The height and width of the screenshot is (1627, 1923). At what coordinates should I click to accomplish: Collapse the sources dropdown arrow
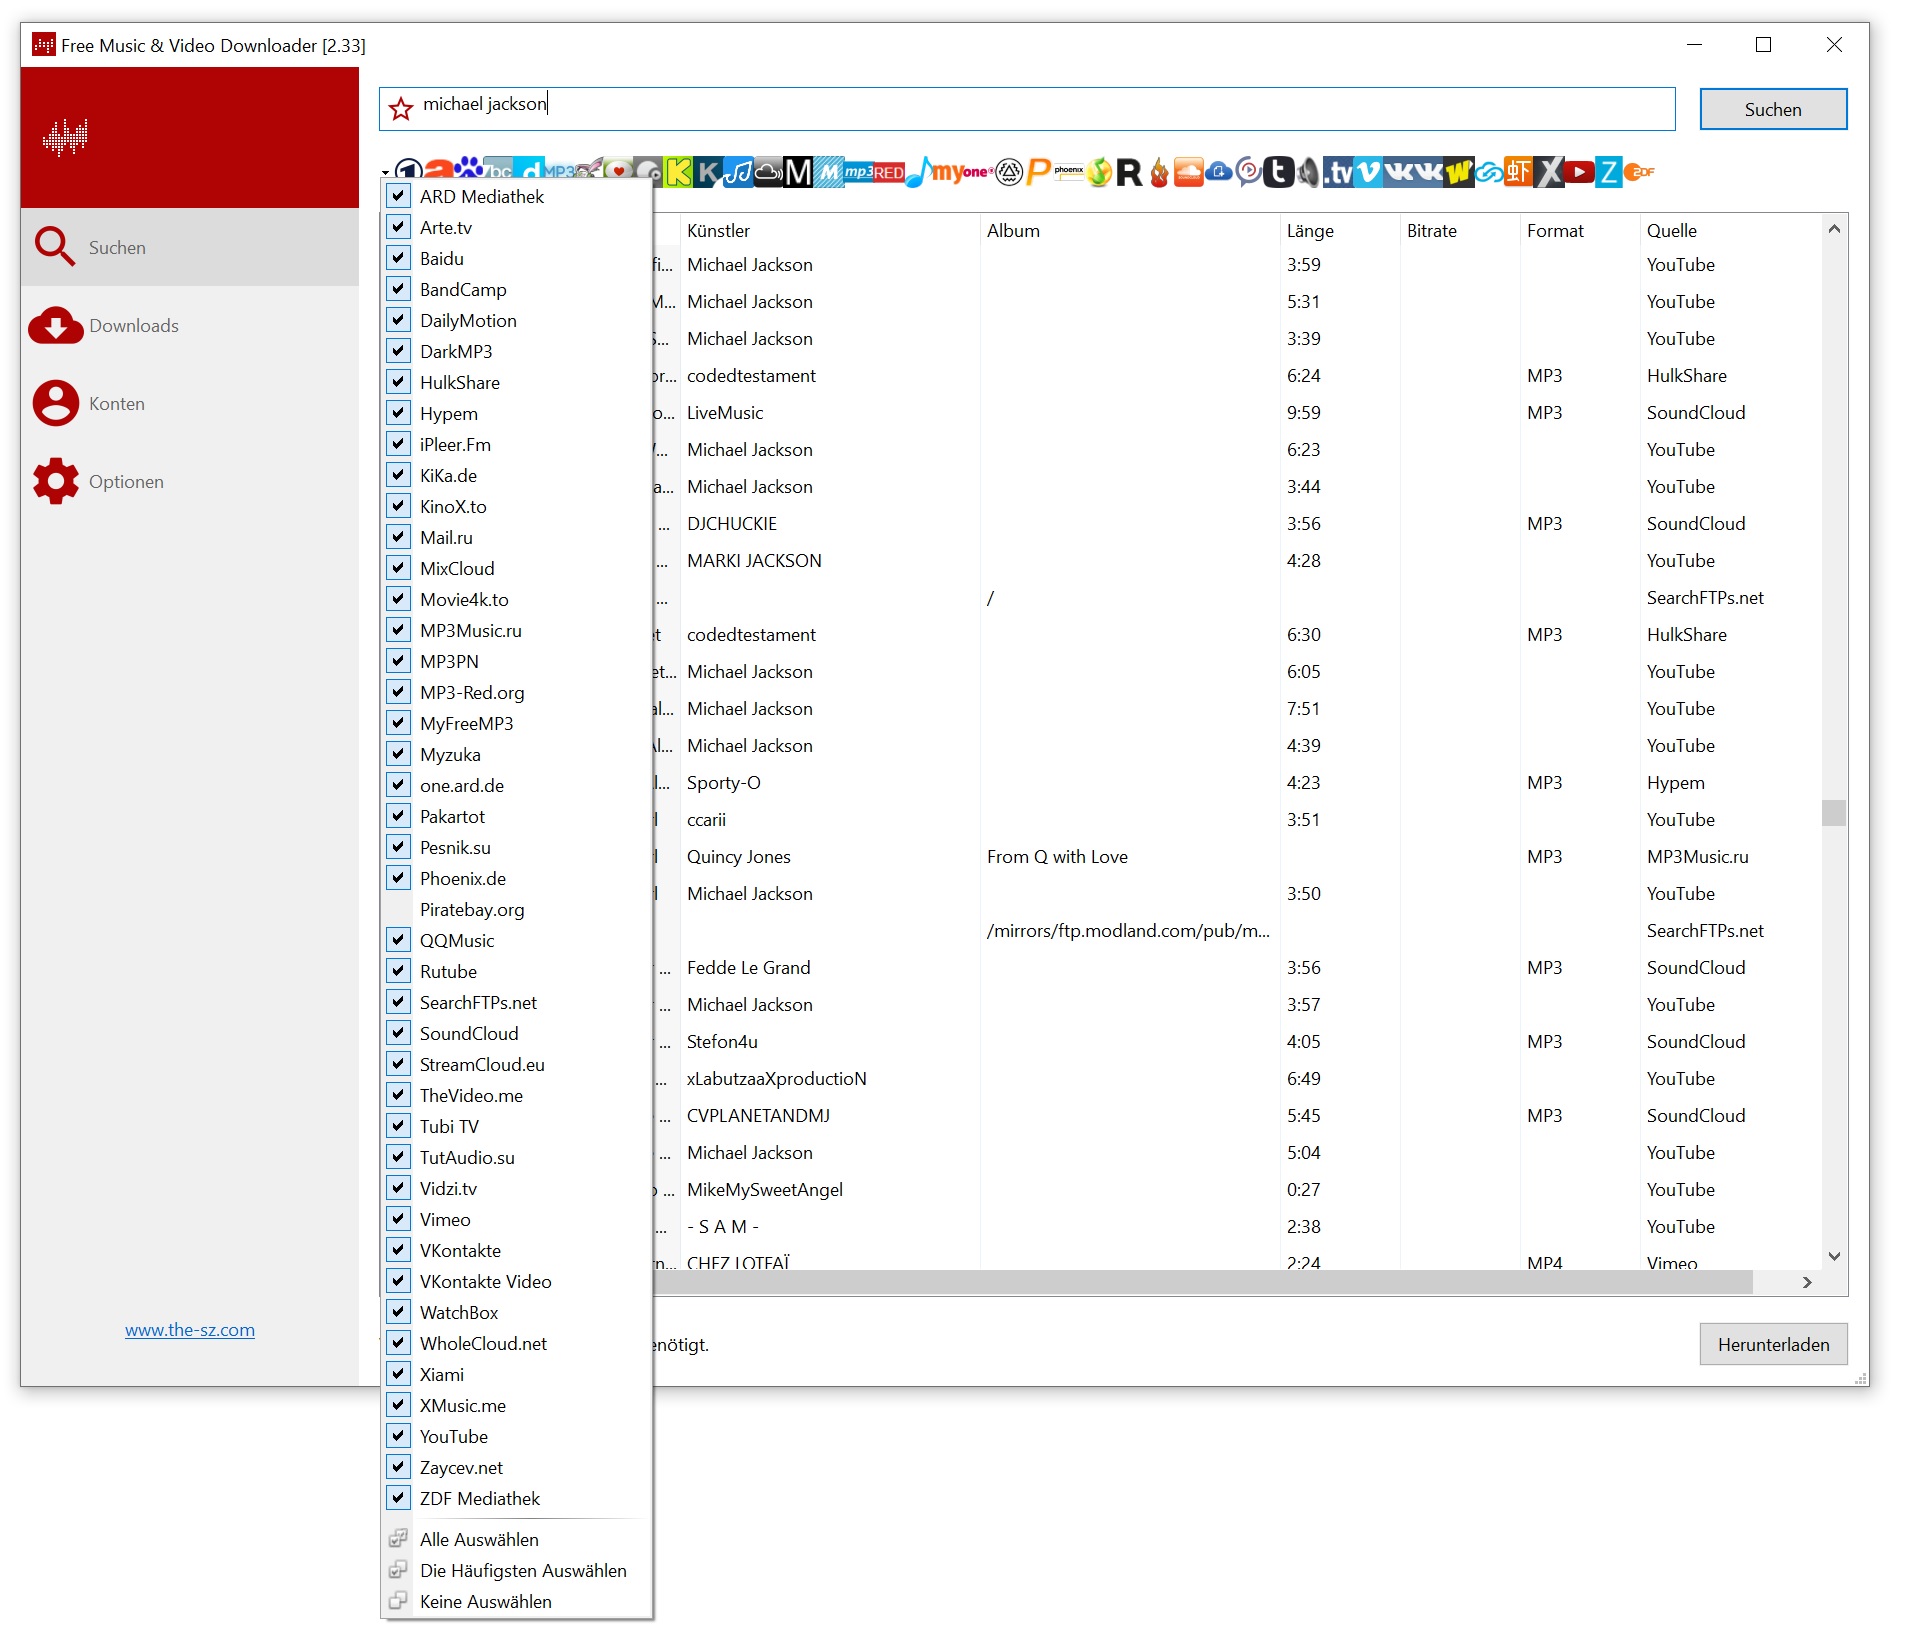[x=386, y=174]
